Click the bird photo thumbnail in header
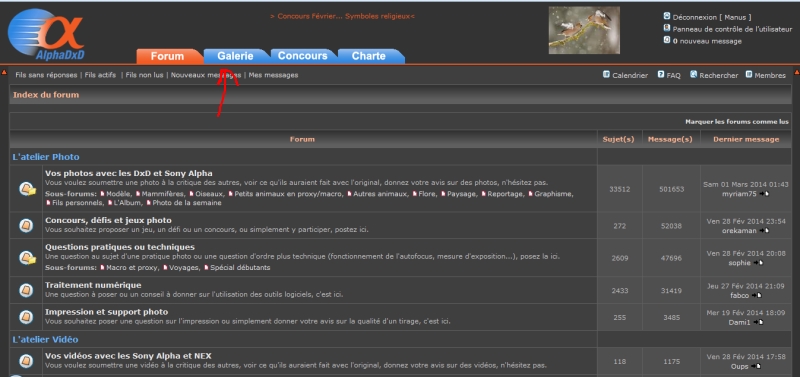This screenshot has height=377, width=800. [x=584, y=30]
